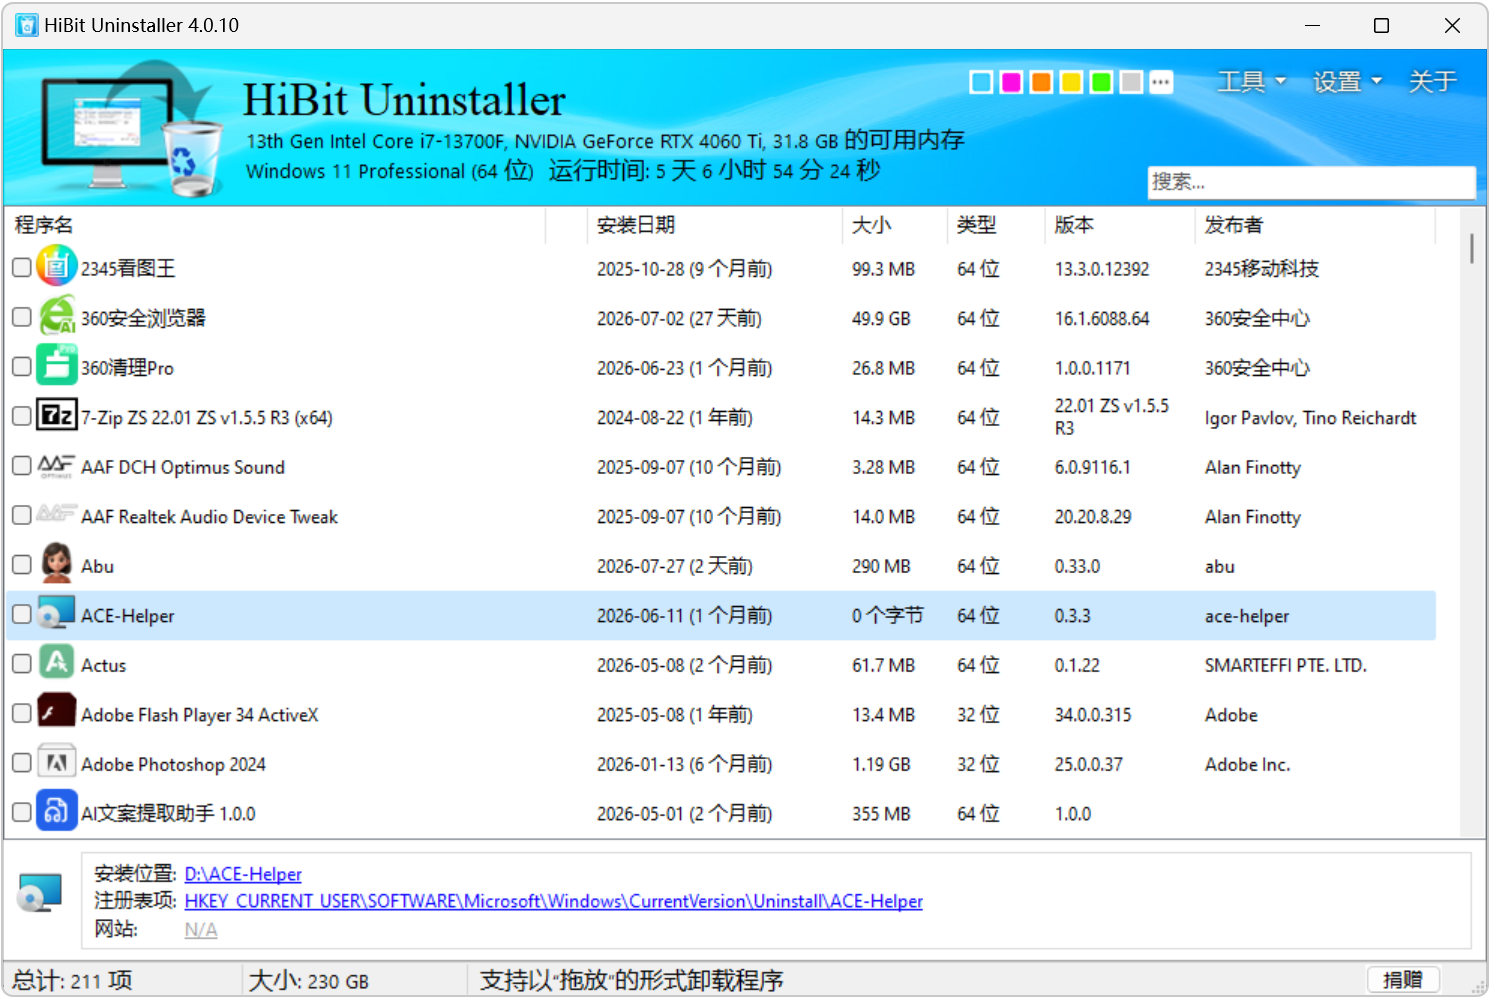Click the 360安全浏览器 program icon
The height and width of the screenshot is (999, 1491).
pyautogui.click(x=57, y=317)
